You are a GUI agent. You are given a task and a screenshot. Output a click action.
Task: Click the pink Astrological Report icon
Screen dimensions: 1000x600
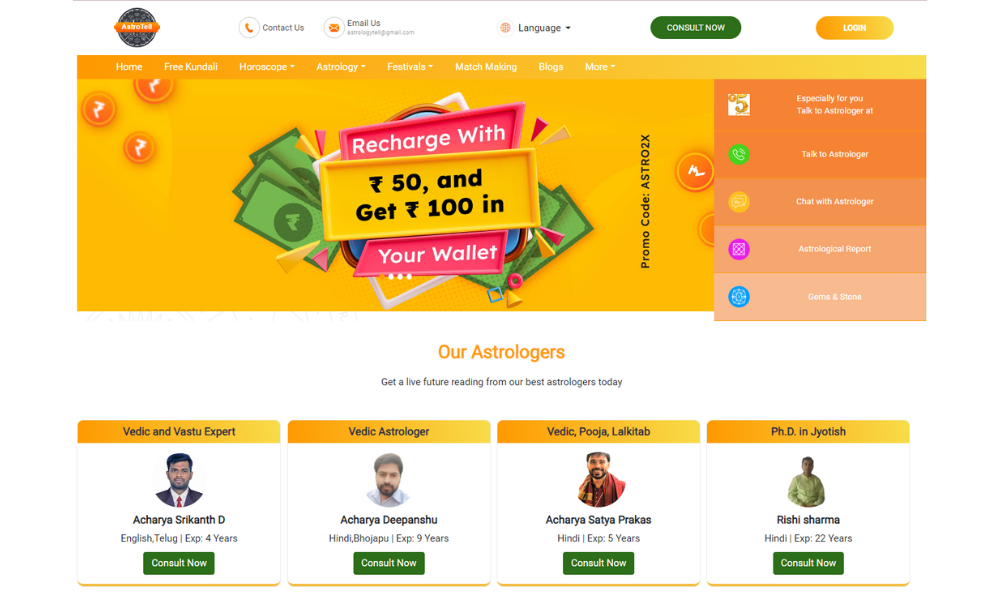pyautogui.click(x=739, y=249)
